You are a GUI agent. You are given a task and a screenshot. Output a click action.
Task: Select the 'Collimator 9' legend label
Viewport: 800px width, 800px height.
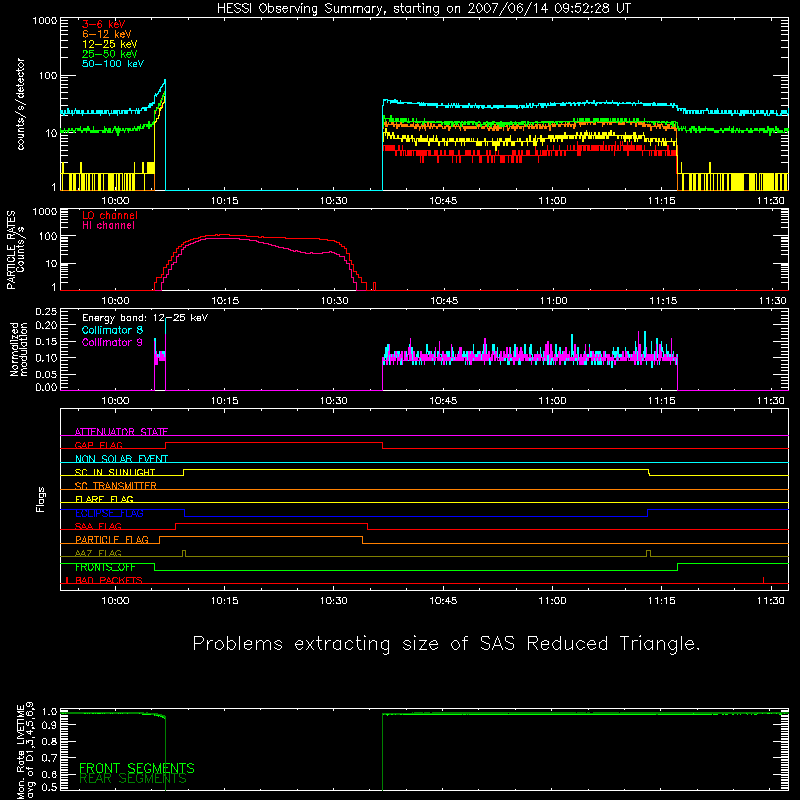(112, 342)
